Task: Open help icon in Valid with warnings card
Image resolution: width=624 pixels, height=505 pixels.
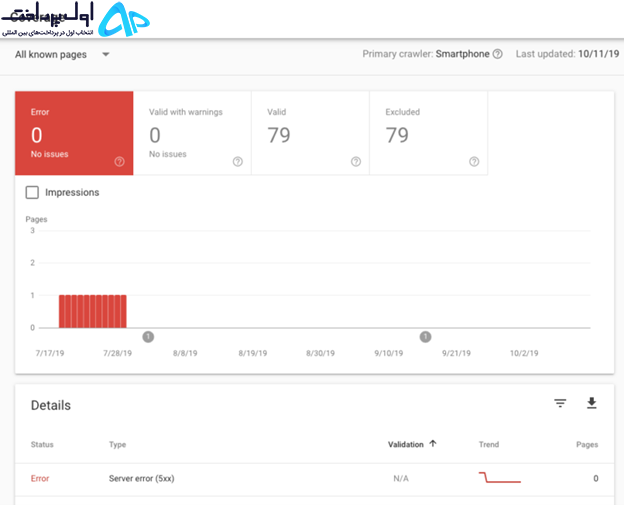Action: coord(238,162)
